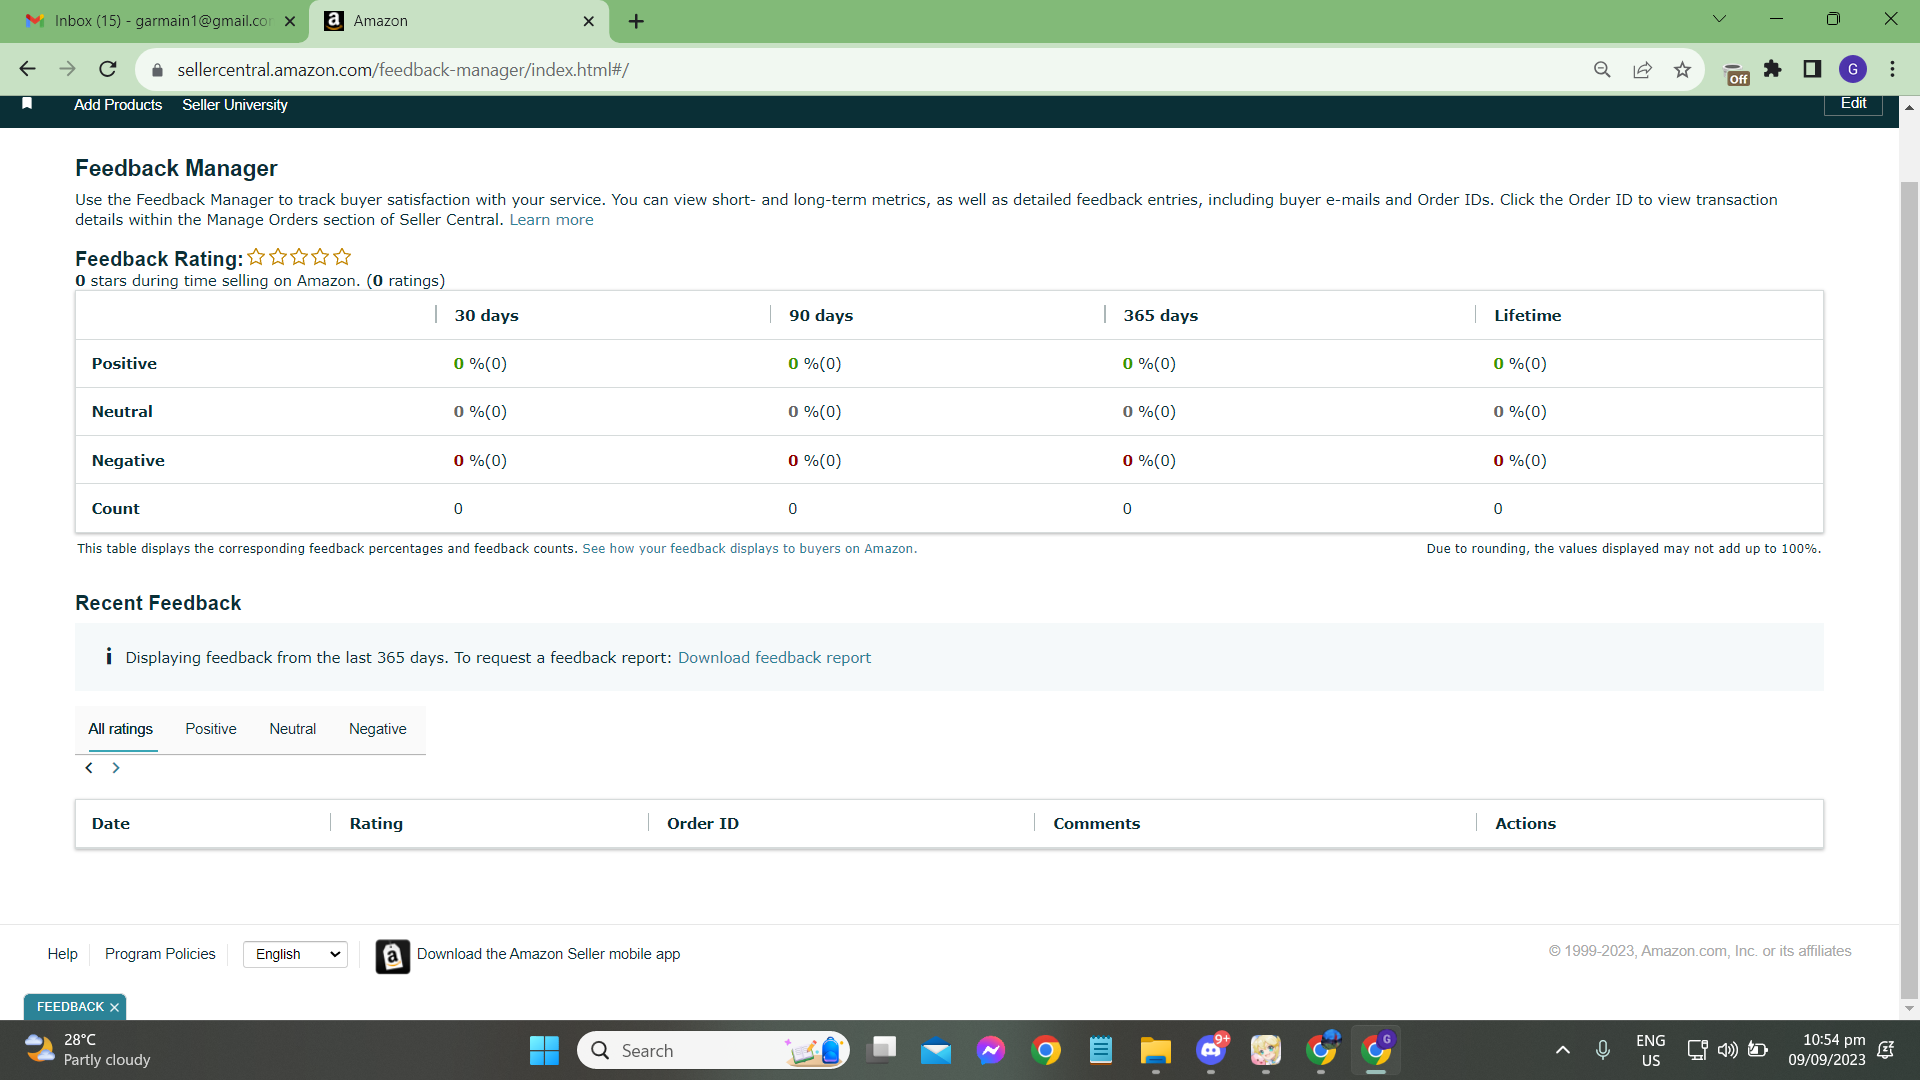Click the Windows taskbar Search box
This screenshot has height=1080, width=1920.
713,1051
